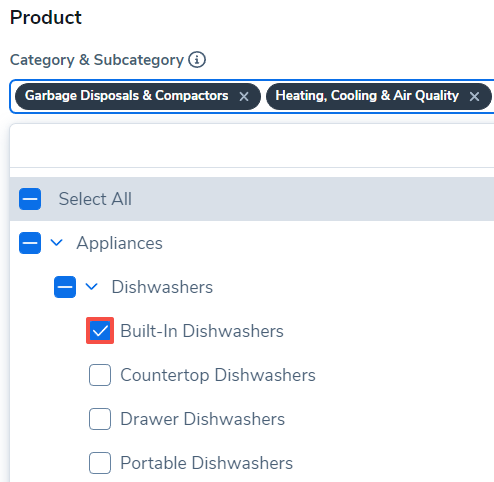The width and height of the screenshot is (494, 482).
Task: Toggle the Select All checkbox
Action: point(30,199)
